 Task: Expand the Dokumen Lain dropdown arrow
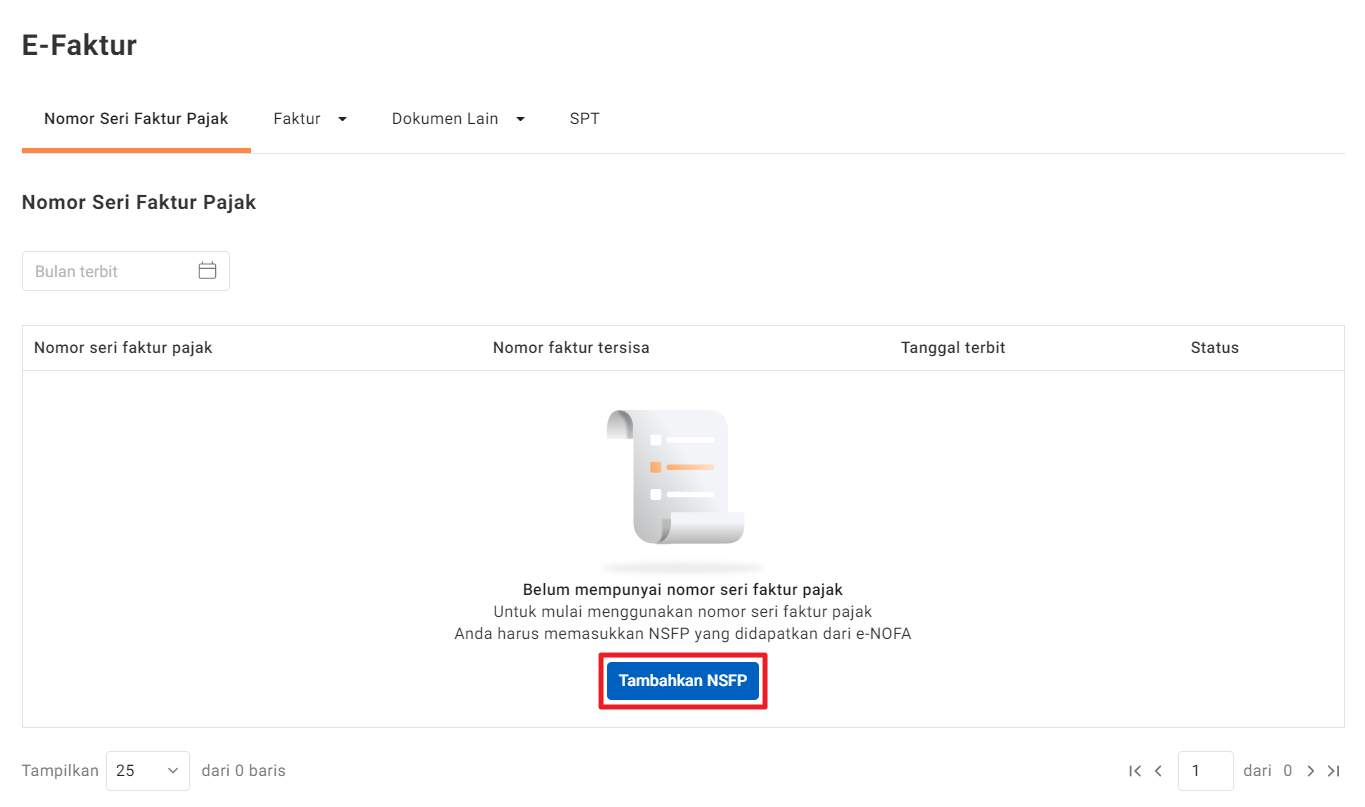coord(520,119)
